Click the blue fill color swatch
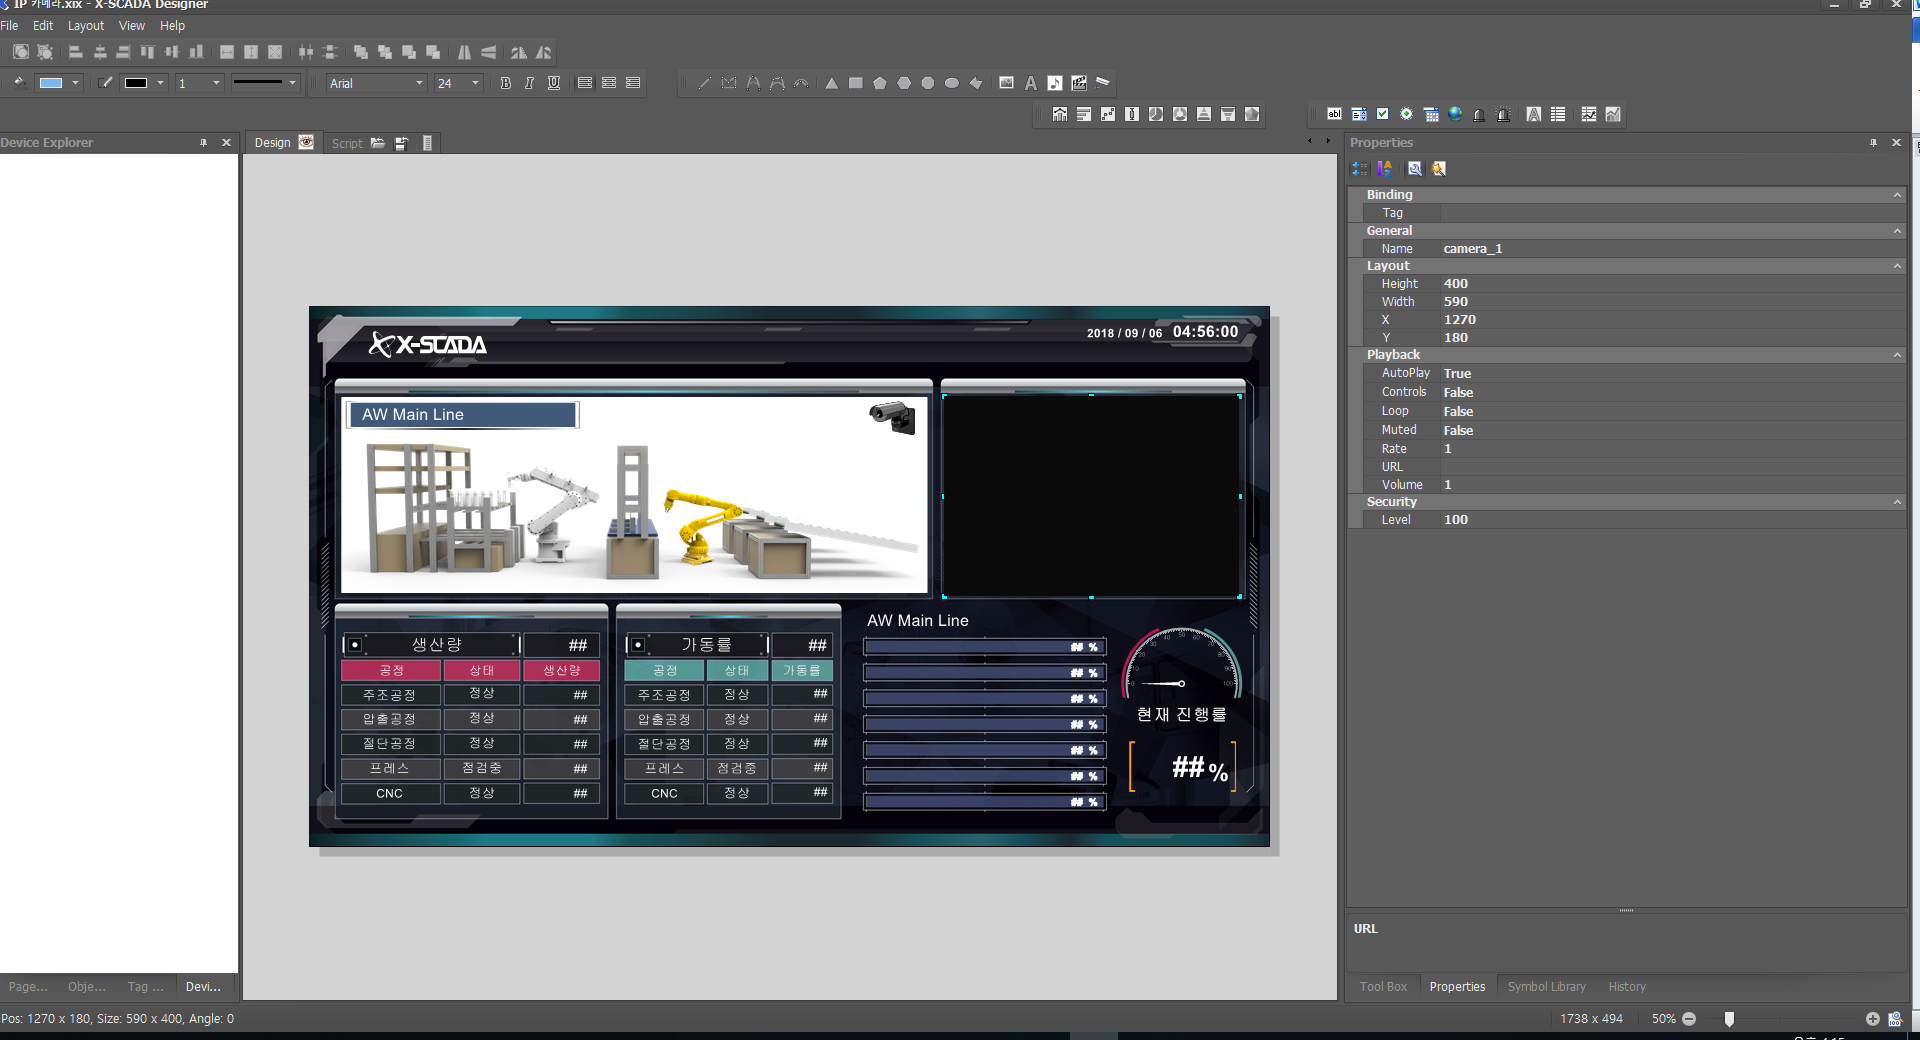1920x1040 pixels. tap(51, 83)
